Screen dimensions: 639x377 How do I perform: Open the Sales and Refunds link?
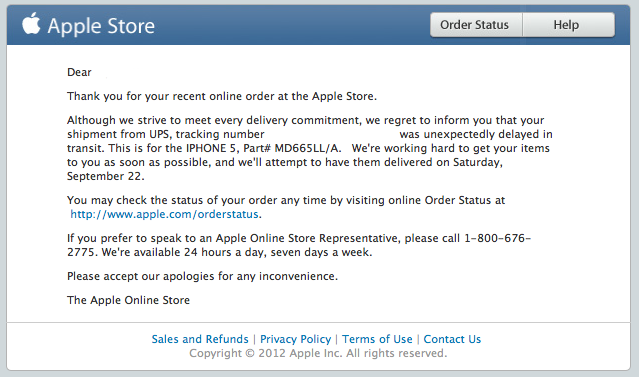pos(200,339)
